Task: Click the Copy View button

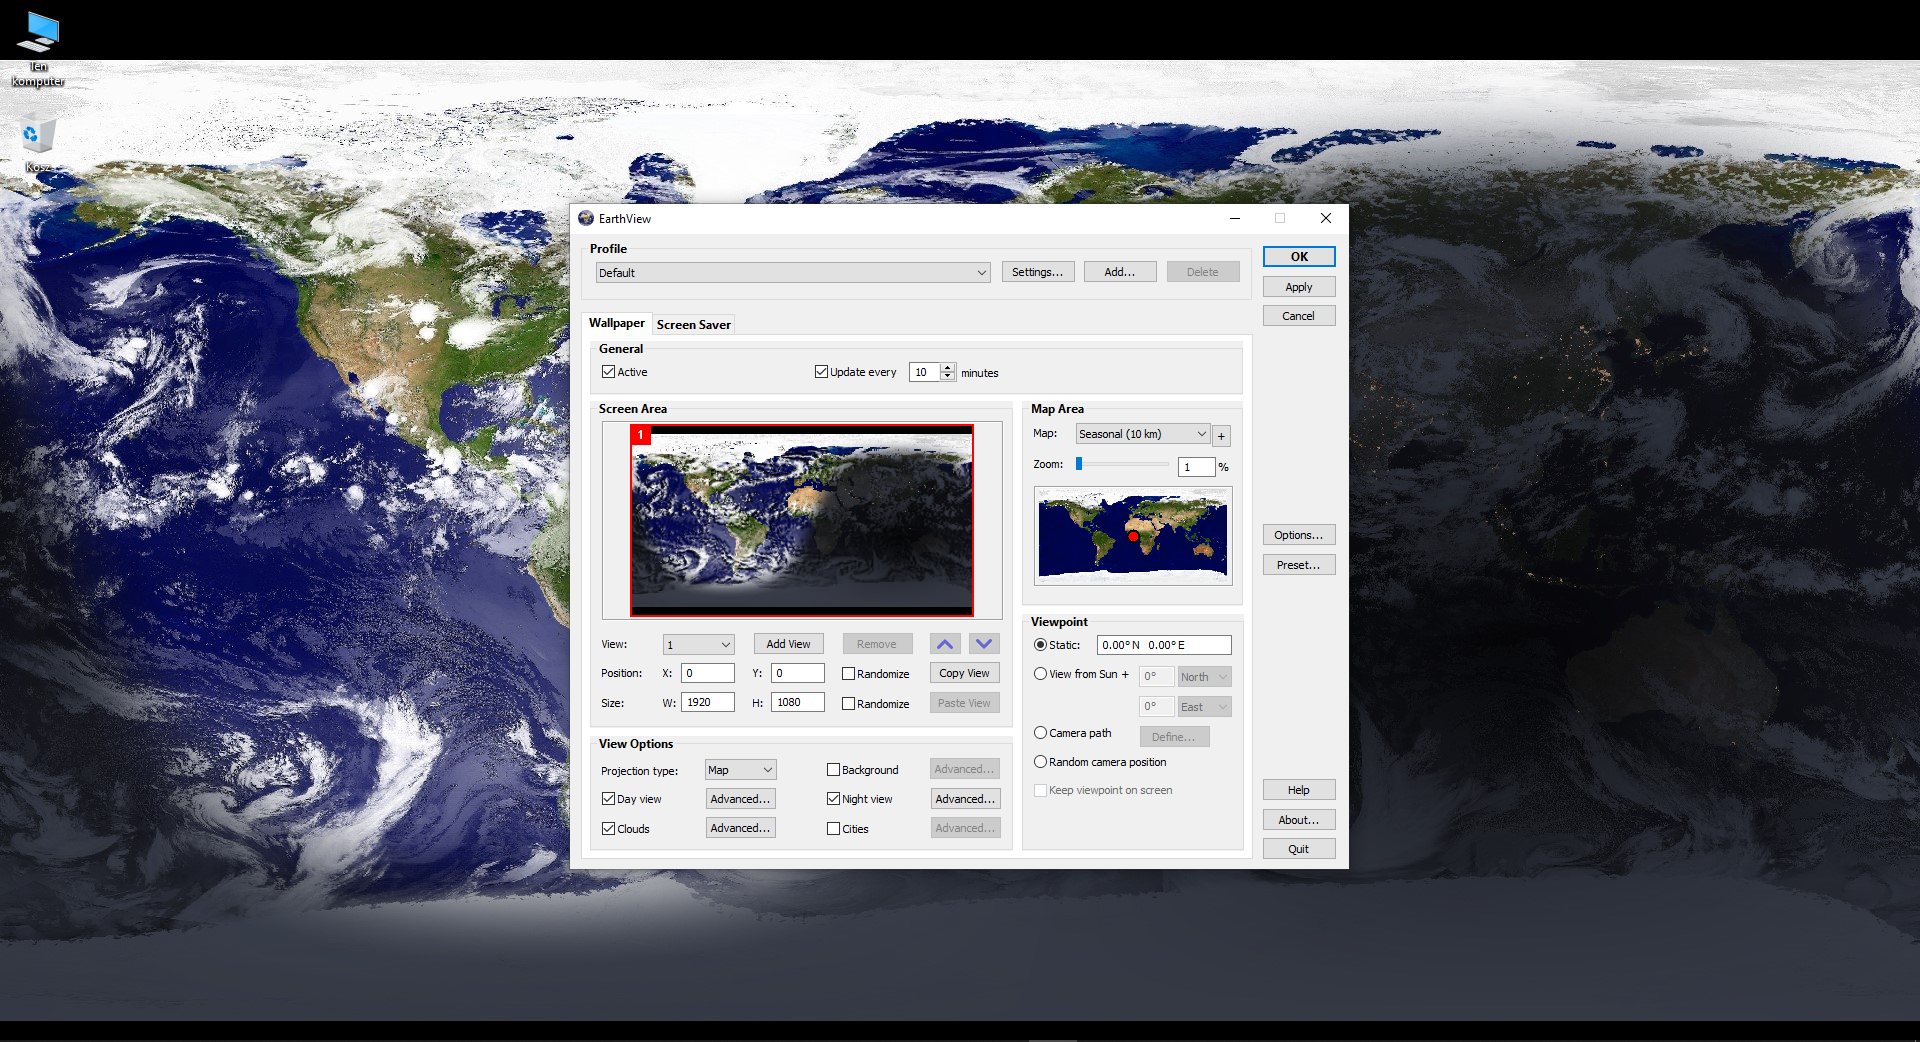Action: tap(965, 673)
